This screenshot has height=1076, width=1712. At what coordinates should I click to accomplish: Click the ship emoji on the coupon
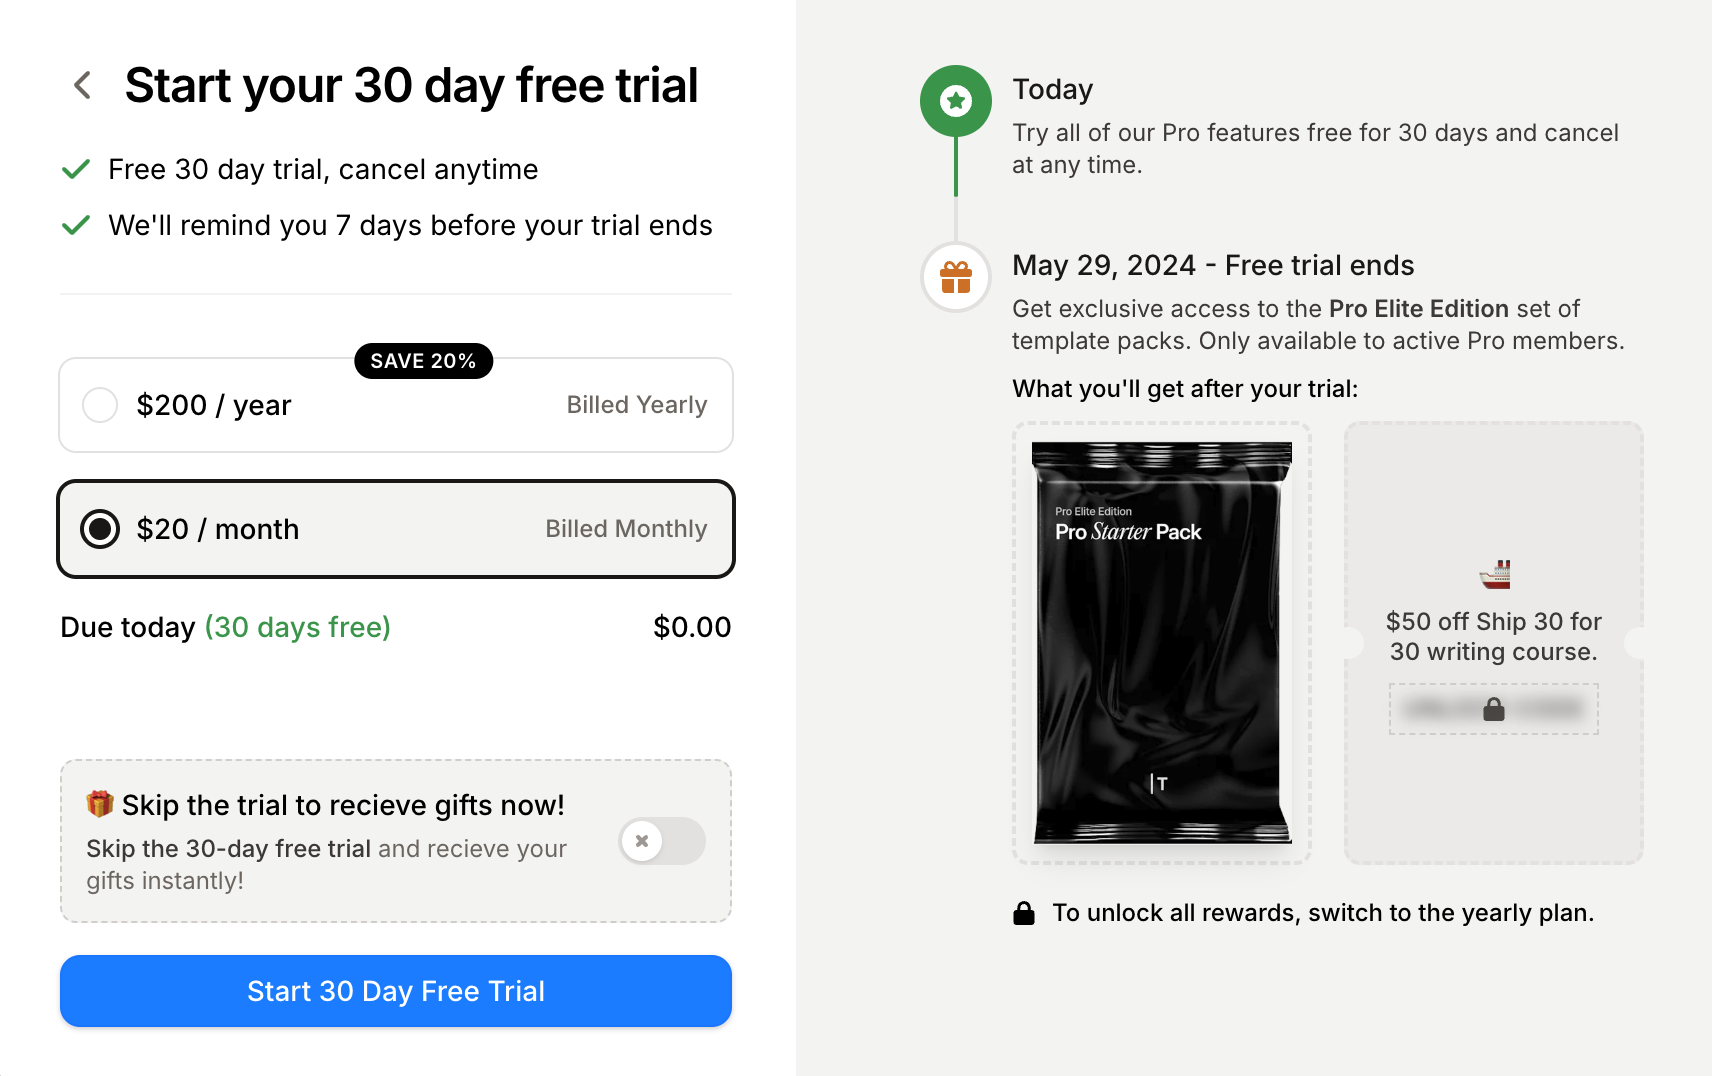tap(1494, 575)
